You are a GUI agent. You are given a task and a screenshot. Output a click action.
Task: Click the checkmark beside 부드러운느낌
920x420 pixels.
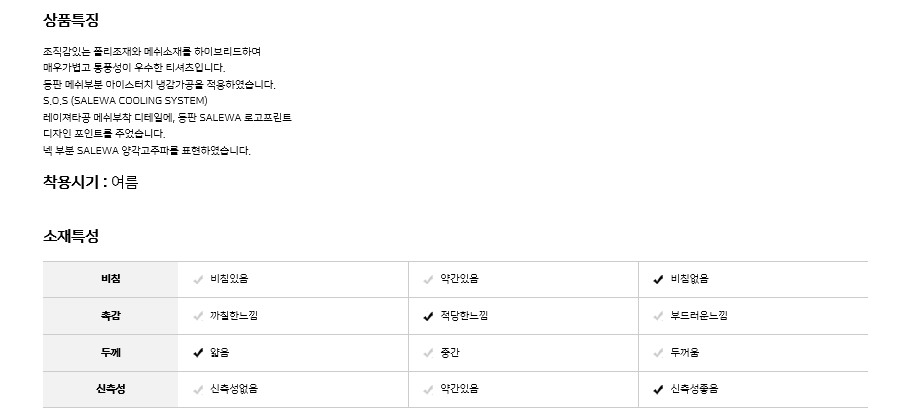pyautogui.click(x=658, y=316)
